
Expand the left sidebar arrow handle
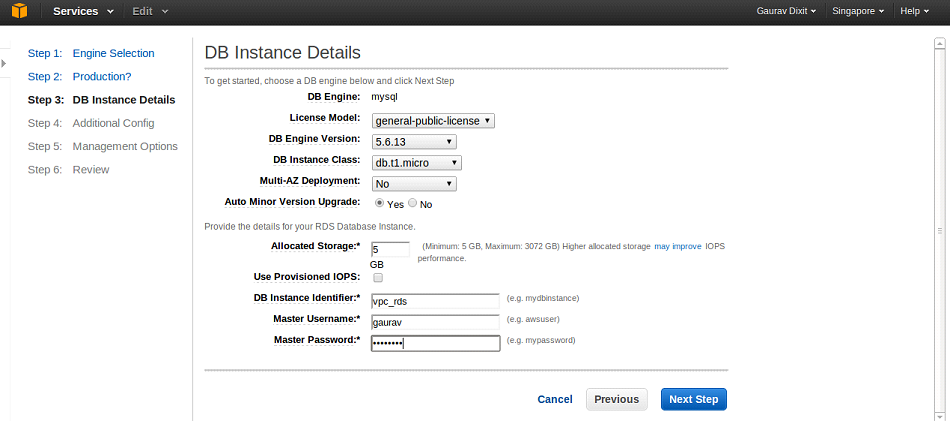4,64
